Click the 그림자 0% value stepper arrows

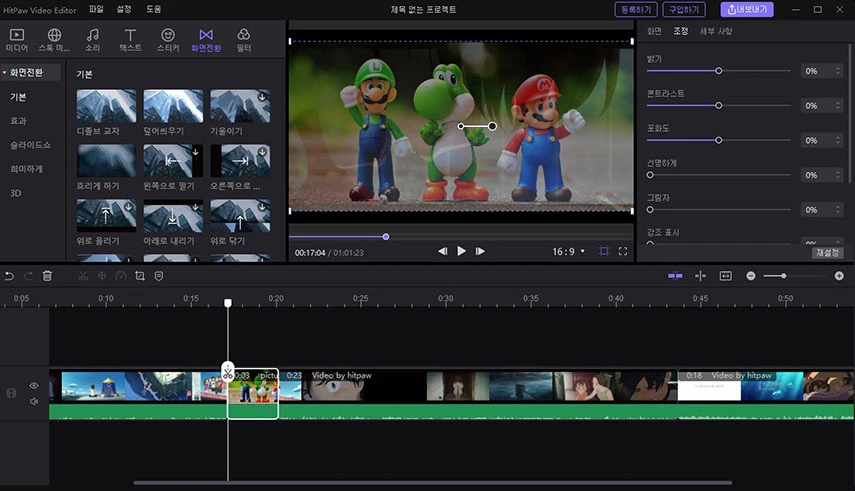point(838,209)
